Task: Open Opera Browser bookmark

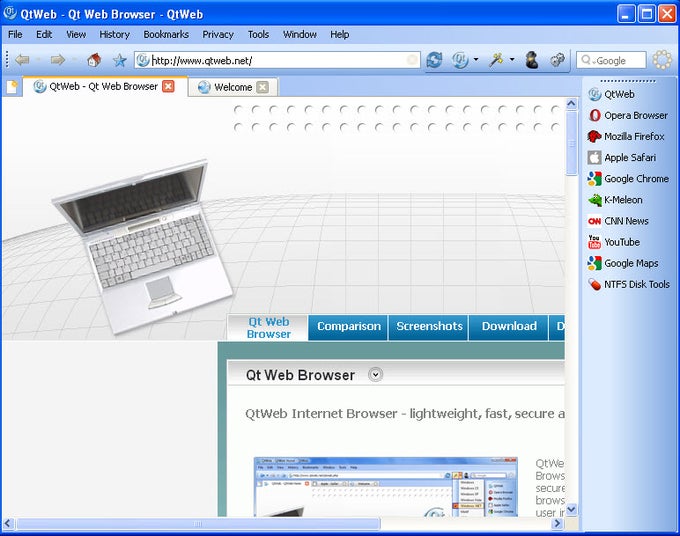Action: tap(628, 115)
